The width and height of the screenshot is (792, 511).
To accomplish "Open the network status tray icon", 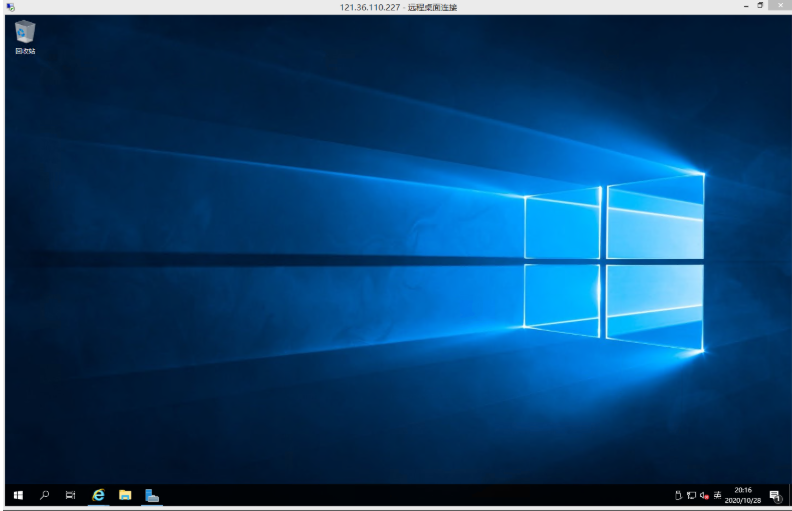I will tap(691, 495).
